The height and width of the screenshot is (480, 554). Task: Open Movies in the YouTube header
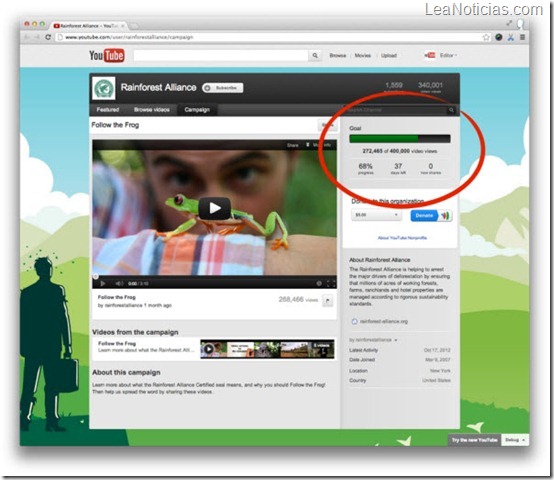(363, 55)
